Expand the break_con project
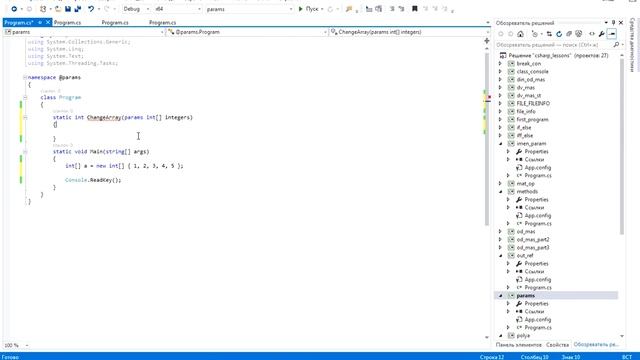The width and height of the screenshot is (640, 360). 500,63
